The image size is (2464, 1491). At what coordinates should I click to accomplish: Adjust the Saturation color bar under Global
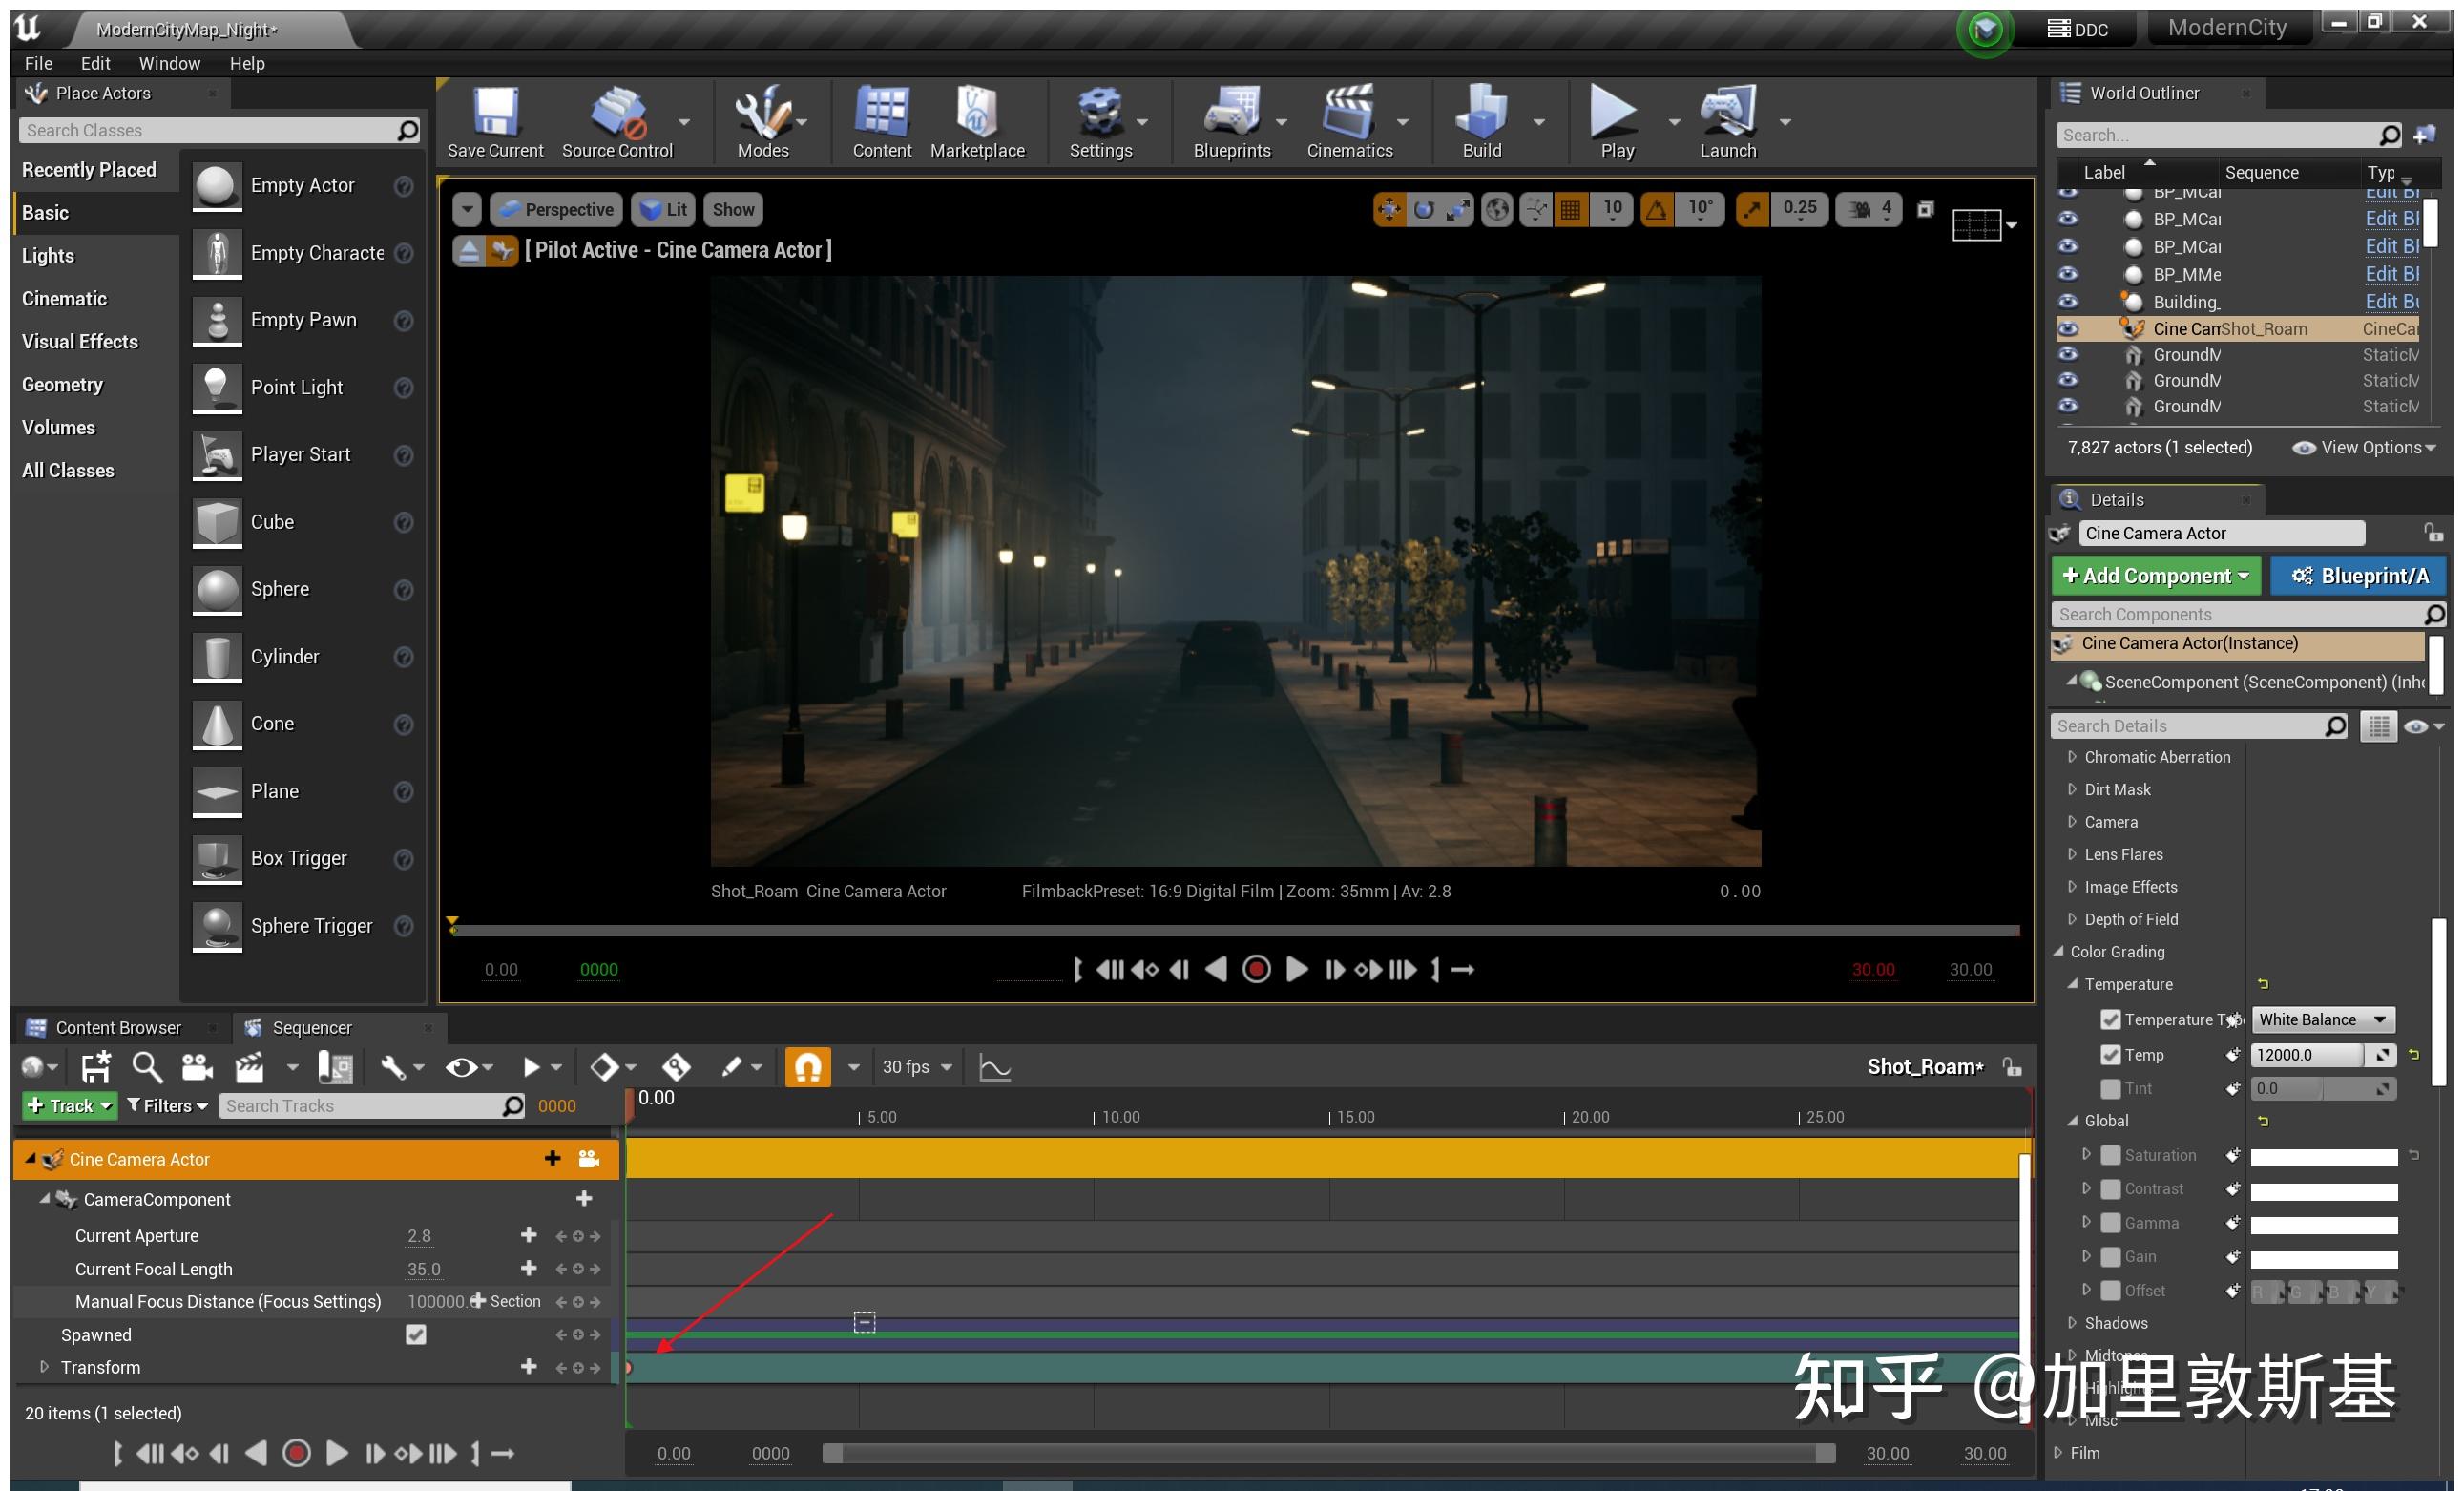(2322, 1155)
